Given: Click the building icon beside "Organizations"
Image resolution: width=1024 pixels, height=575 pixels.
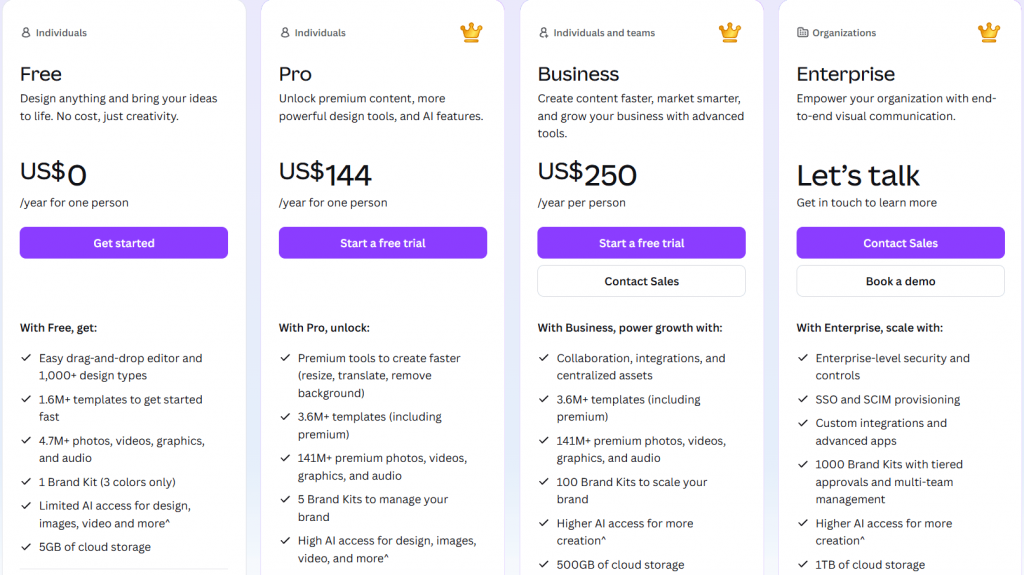Looking at the screenshot, I should tap(802, 33).
